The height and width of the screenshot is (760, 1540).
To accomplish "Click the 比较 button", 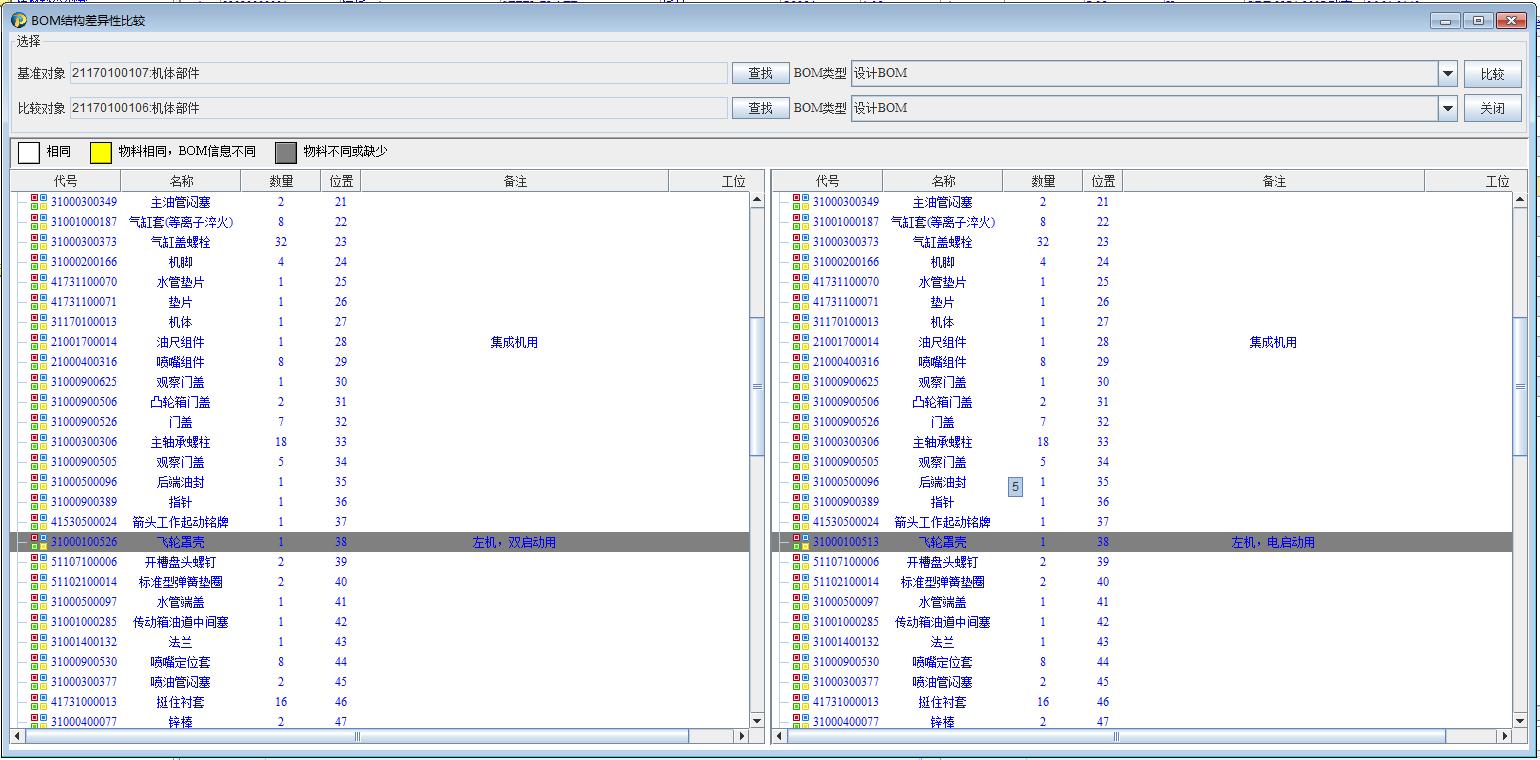I will point(1492,74).
